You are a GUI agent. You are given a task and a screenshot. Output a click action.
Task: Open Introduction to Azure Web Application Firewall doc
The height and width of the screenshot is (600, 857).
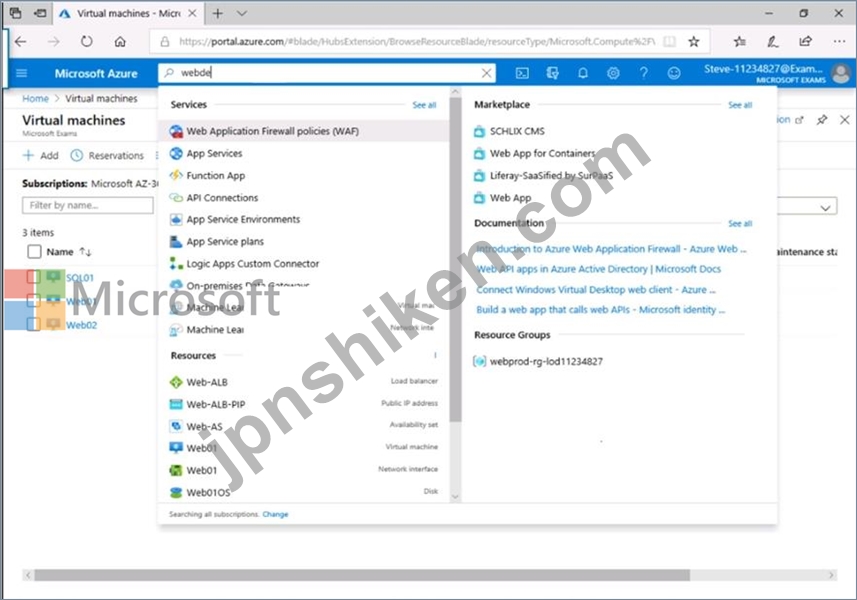[x=611, y=249]
